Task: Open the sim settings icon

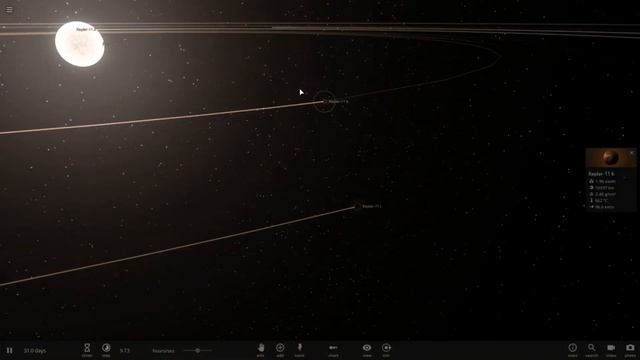Action: [x=386, y=350]
